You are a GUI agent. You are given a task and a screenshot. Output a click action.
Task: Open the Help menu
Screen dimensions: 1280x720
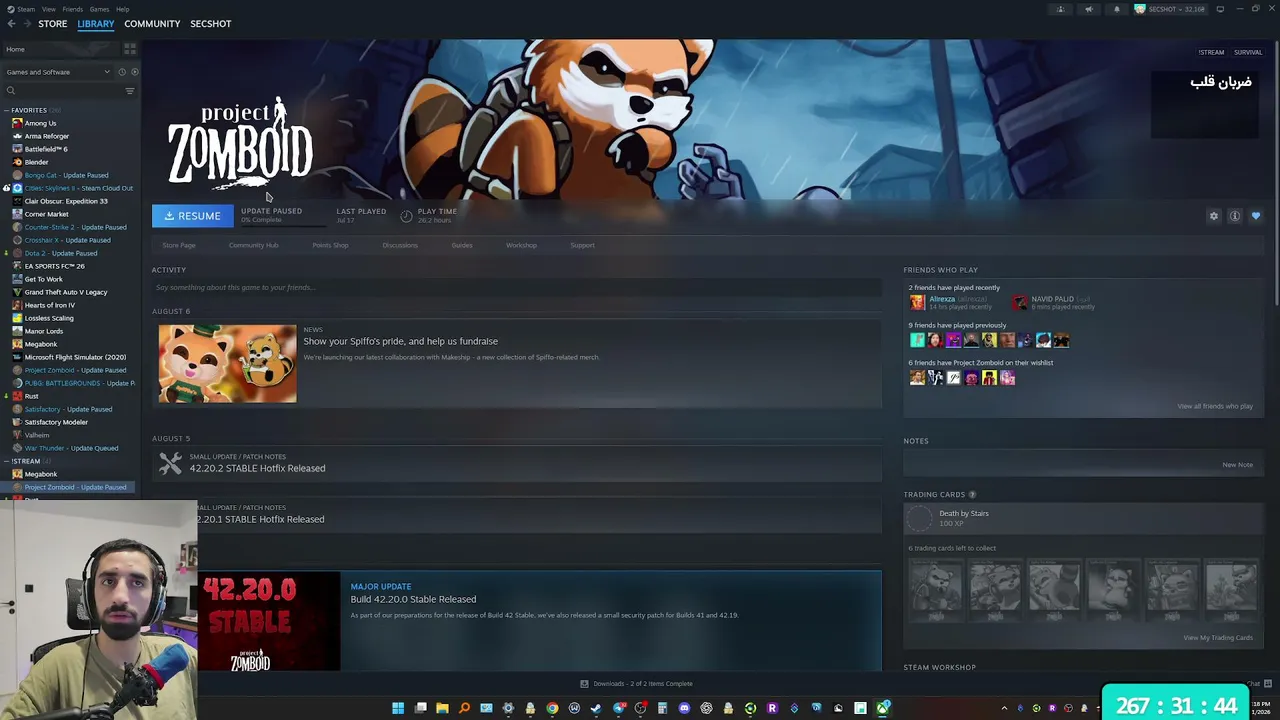coord(122,9)
